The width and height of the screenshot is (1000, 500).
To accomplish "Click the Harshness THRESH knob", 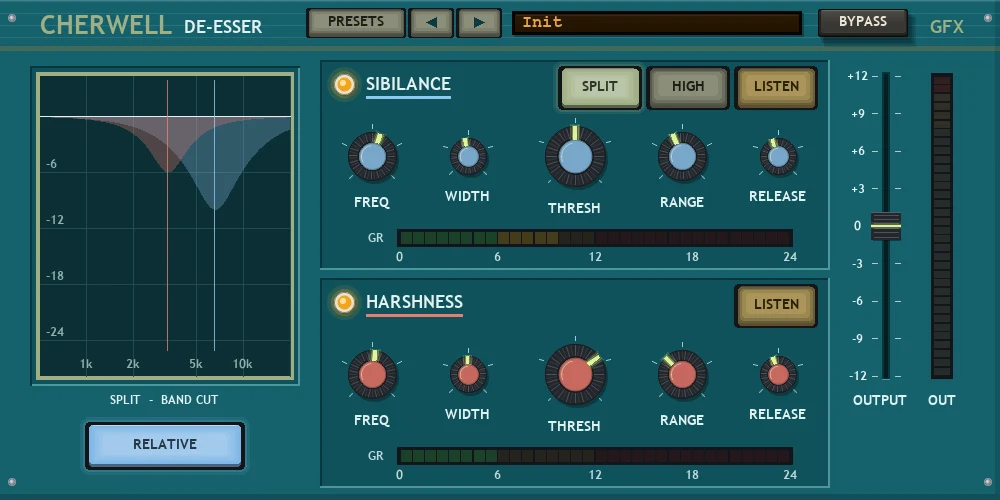I will click(x=575, y=374).
